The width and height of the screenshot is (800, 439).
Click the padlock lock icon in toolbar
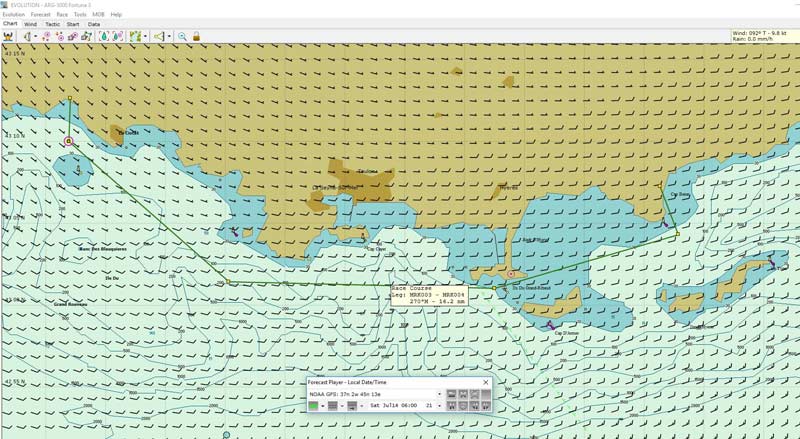click(196, 36)
